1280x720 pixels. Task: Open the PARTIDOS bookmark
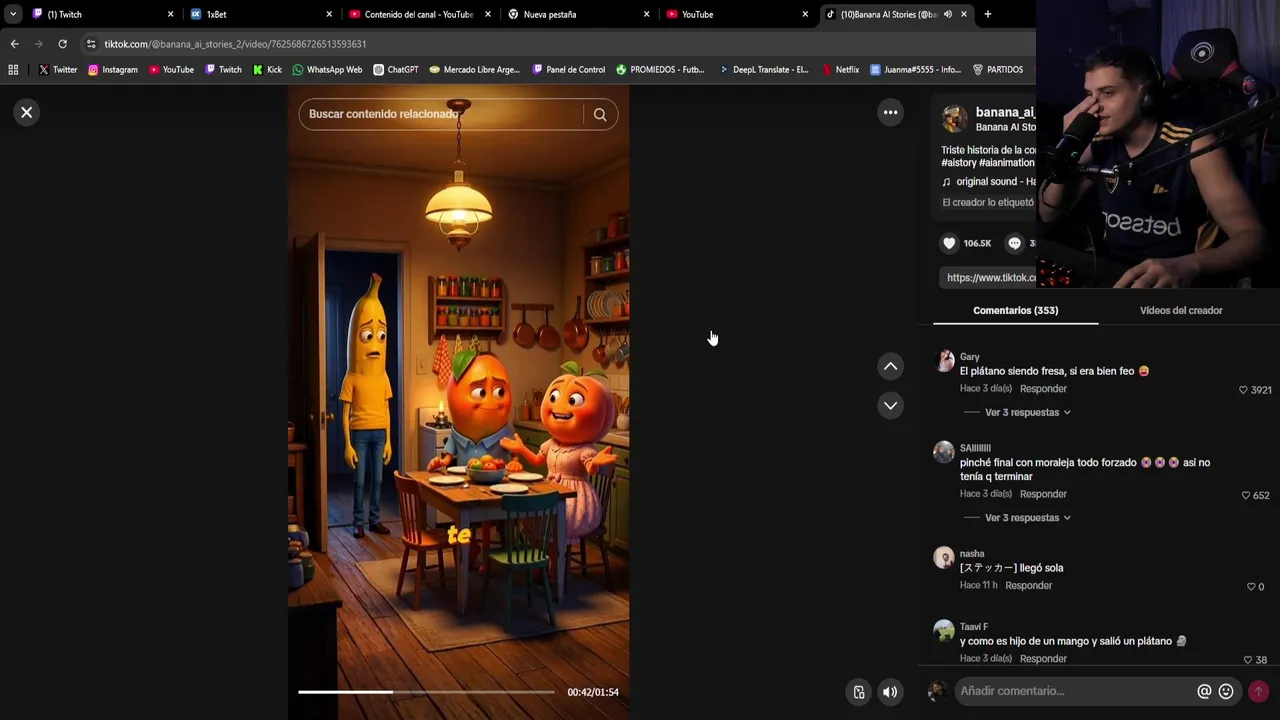pos(997,70)
